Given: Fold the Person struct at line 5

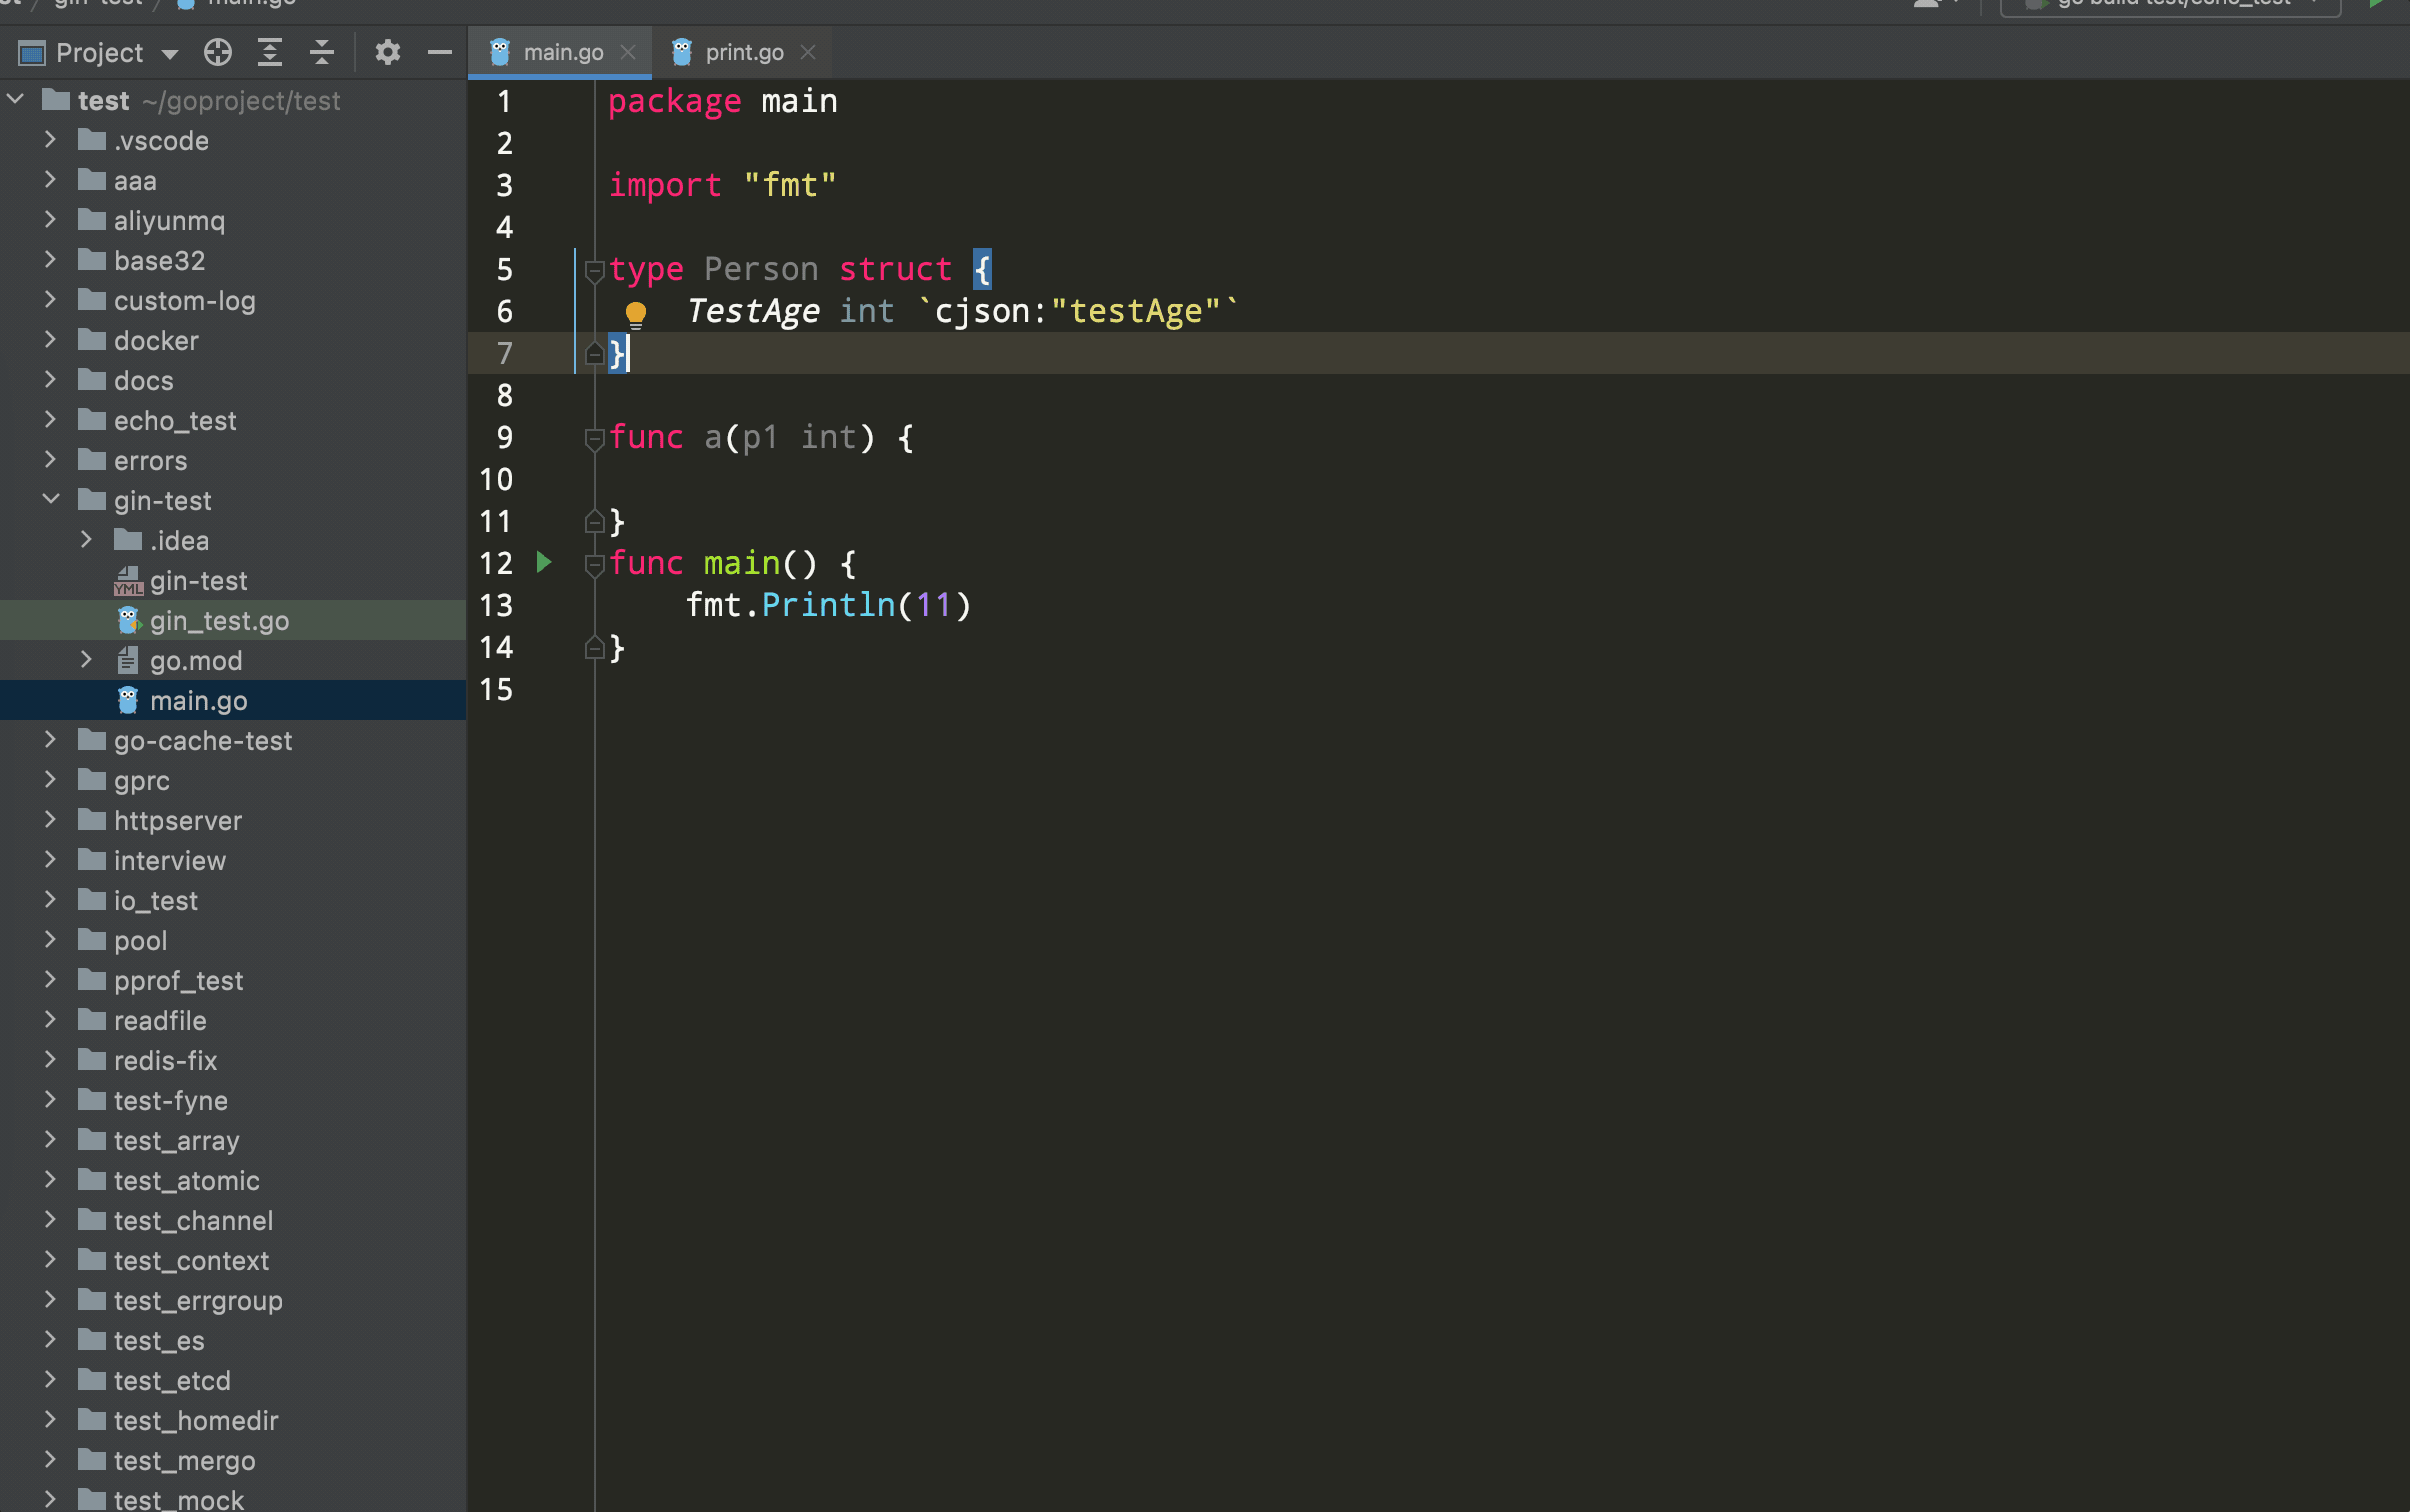Looking at the screenshot, I should (594, 270).
